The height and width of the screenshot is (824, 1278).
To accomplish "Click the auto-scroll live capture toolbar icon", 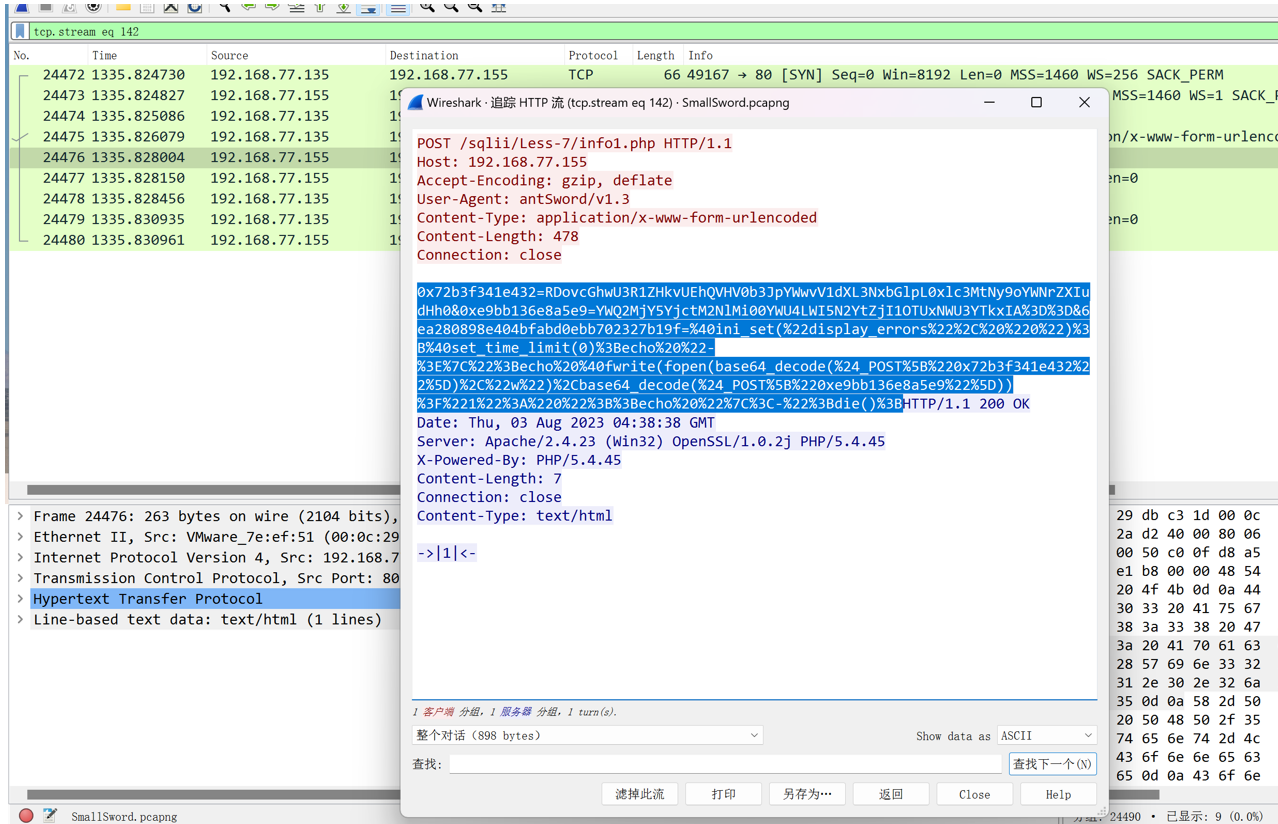I will (368, 7).
